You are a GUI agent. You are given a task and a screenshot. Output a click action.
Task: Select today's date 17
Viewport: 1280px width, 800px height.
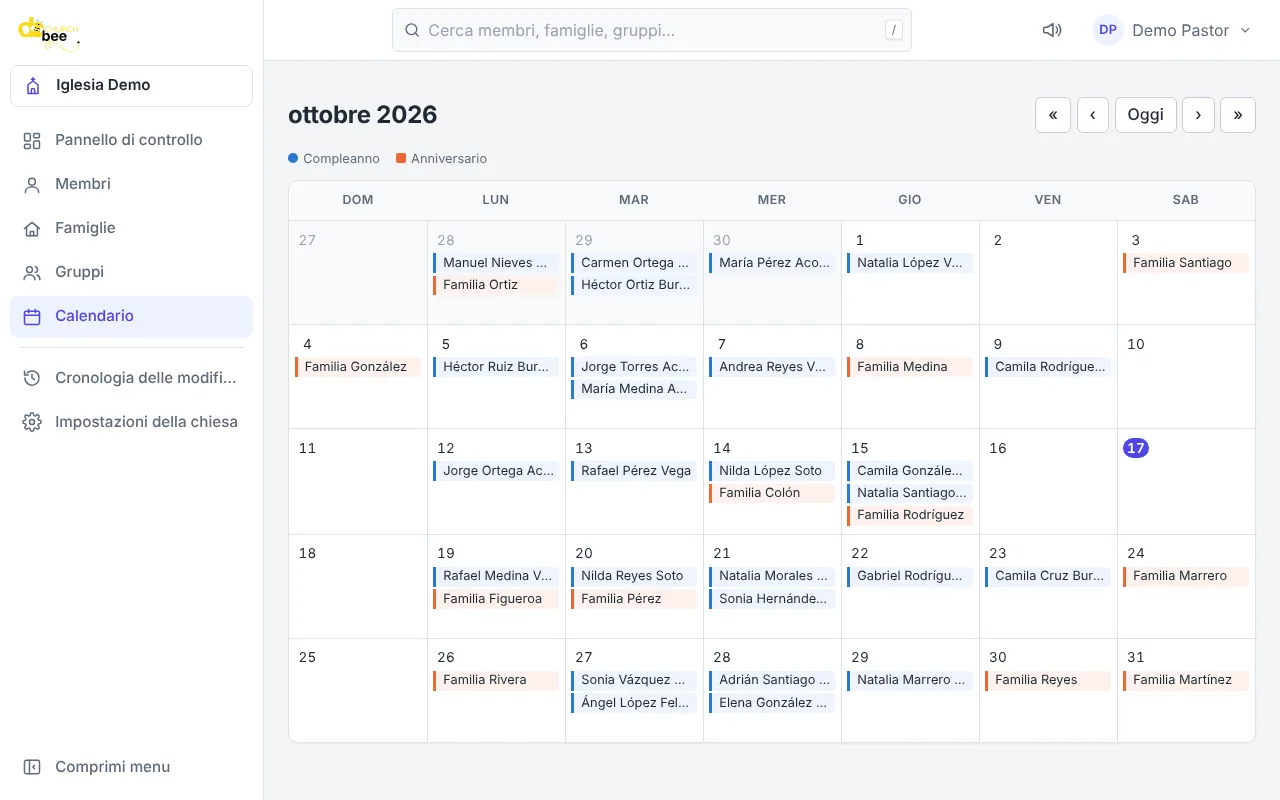point(1136,448)
